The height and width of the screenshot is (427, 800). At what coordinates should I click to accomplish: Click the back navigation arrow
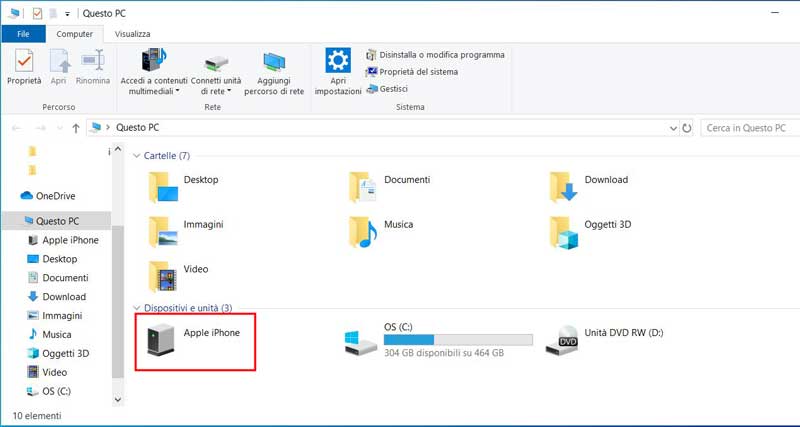pyautogui.click(x=16, y=128)
